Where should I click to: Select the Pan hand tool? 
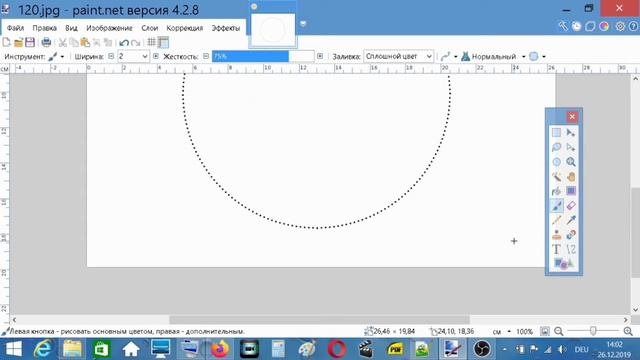(571, 176)
